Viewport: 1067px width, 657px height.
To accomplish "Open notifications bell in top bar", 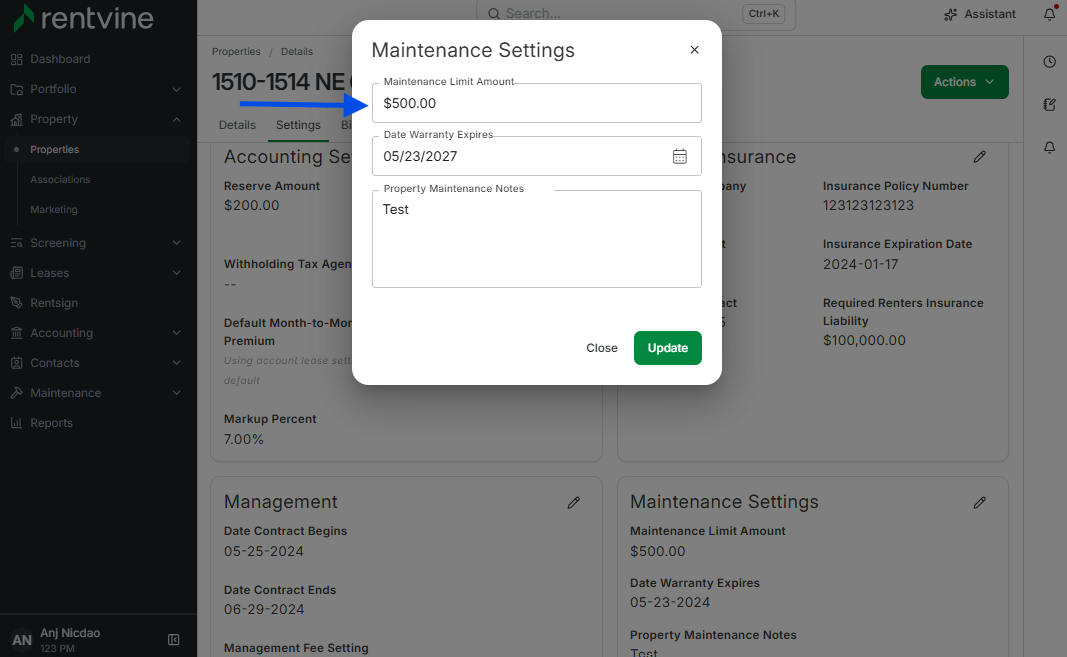I will (1050, 14).
